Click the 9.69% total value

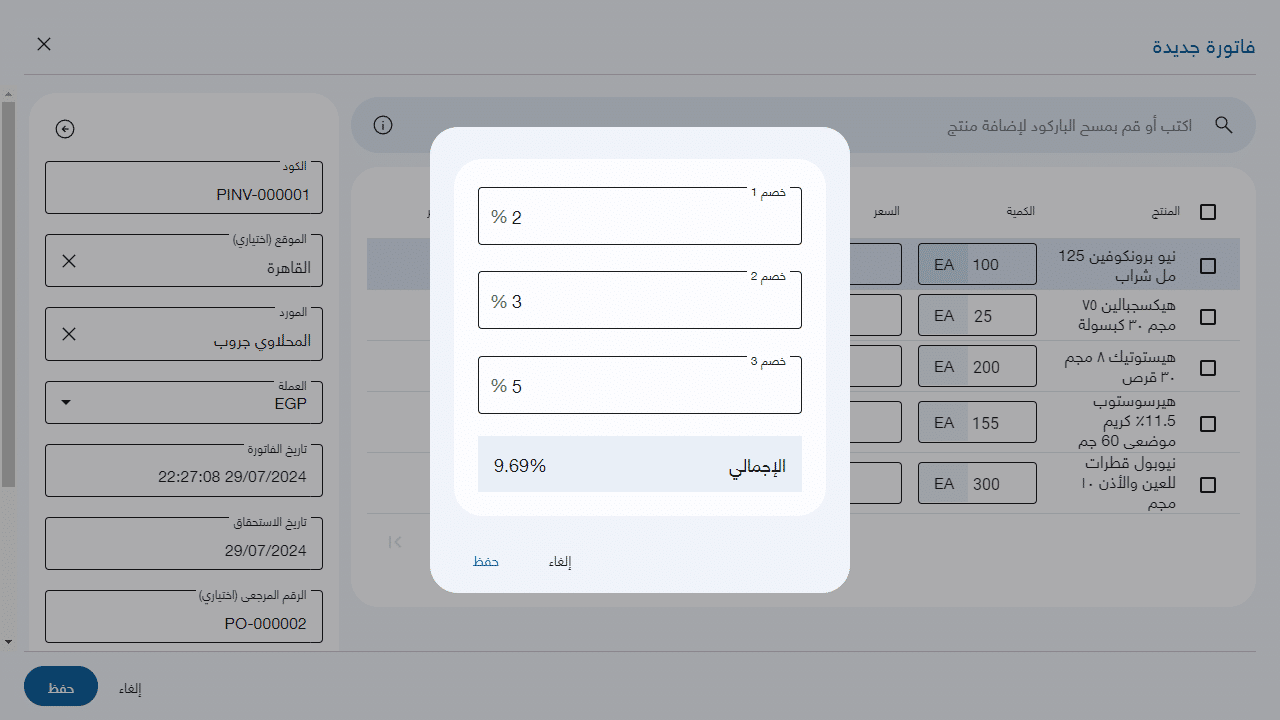point(520,465)
